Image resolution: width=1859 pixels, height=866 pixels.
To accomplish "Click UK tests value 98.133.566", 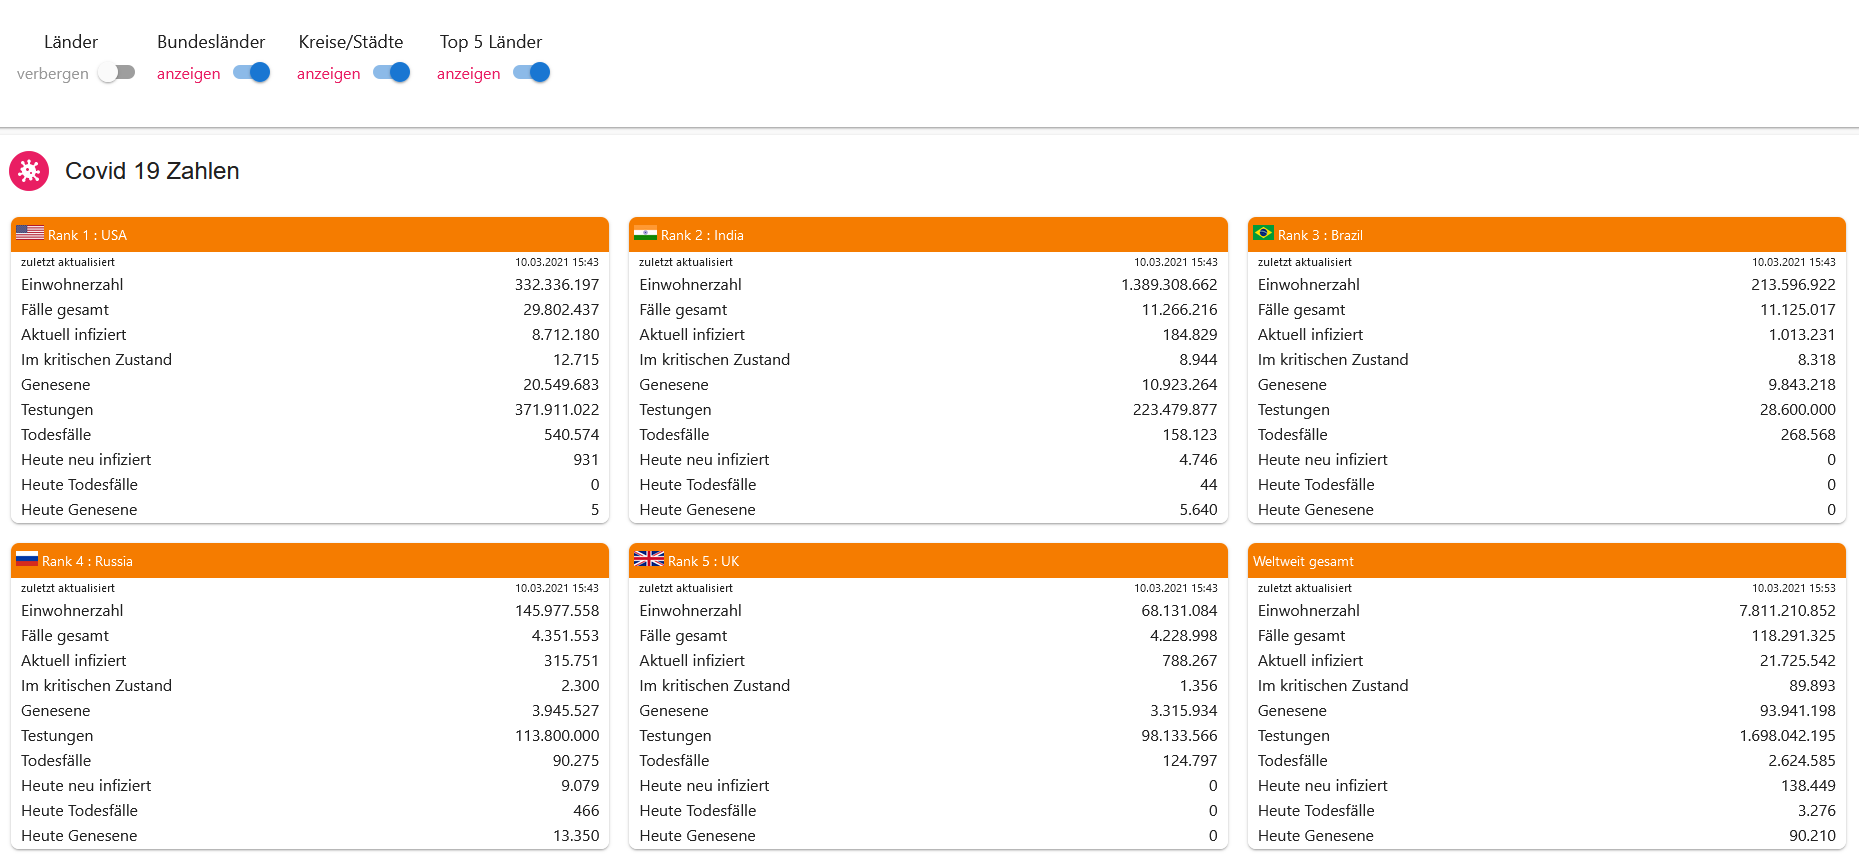I will [x=1180, y=736].
